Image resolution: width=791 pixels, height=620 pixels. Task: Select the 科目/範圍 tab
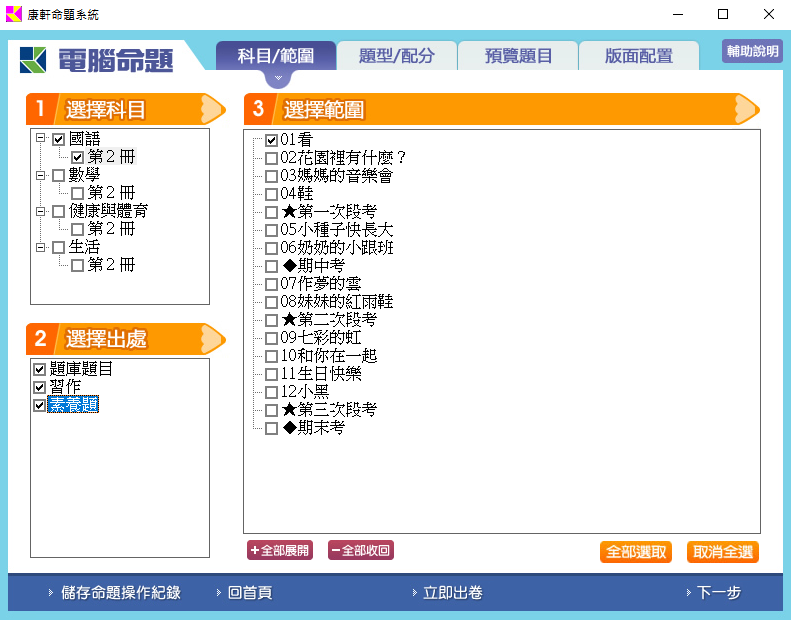[276, 55]
